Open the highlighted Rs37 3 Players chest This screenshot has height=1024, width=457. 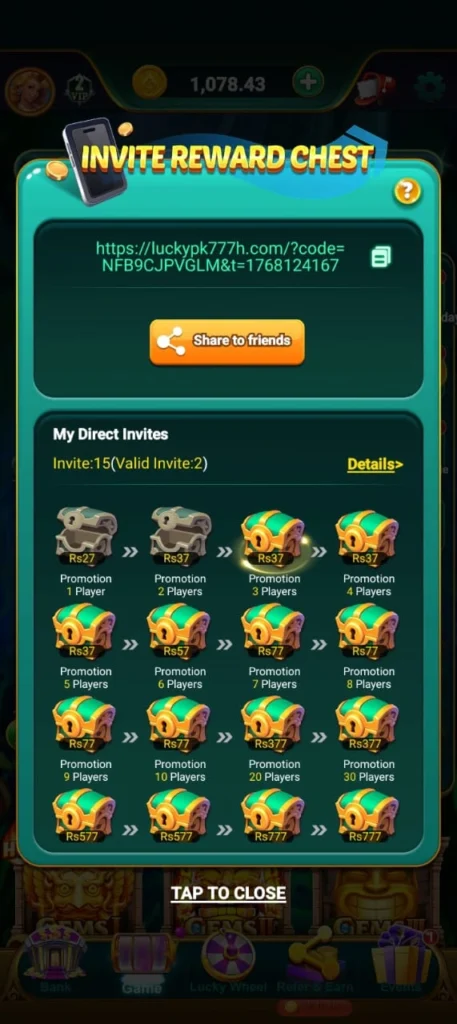click(x=274, y=538)
